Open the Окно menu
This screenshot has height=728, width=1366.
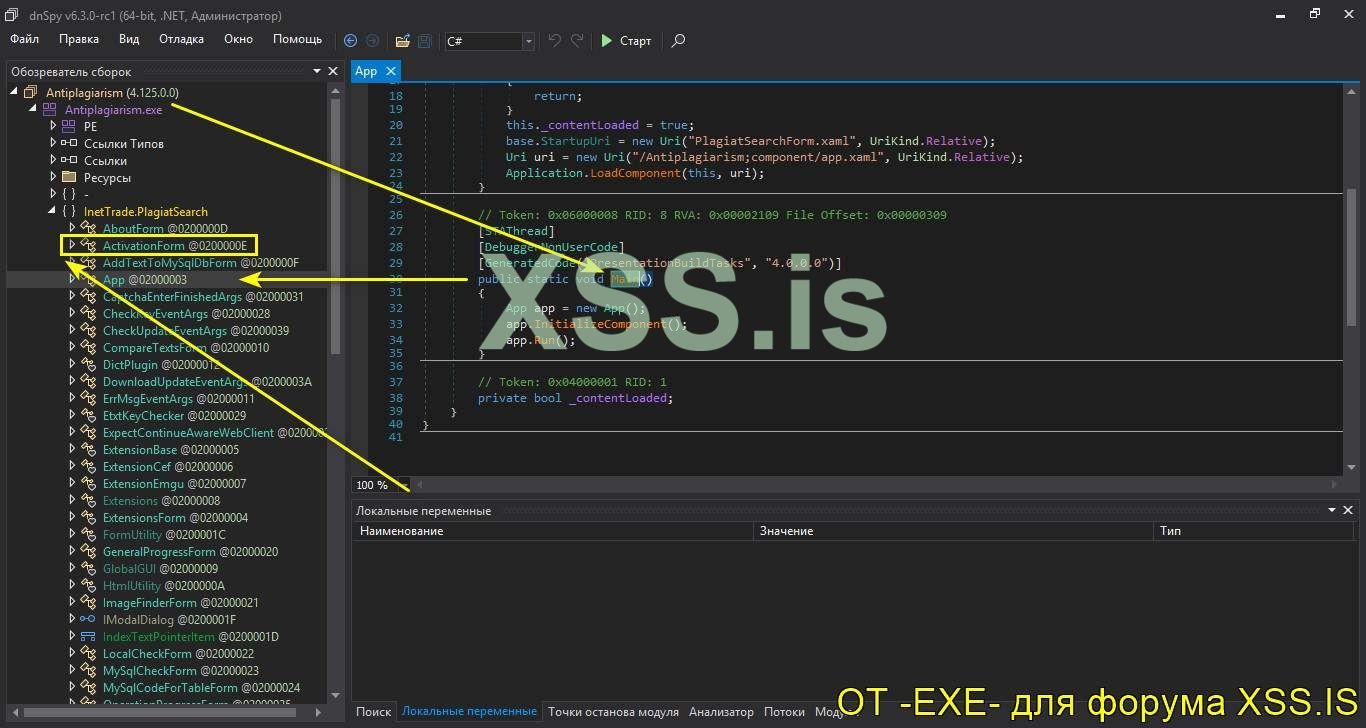pos(238,40)
